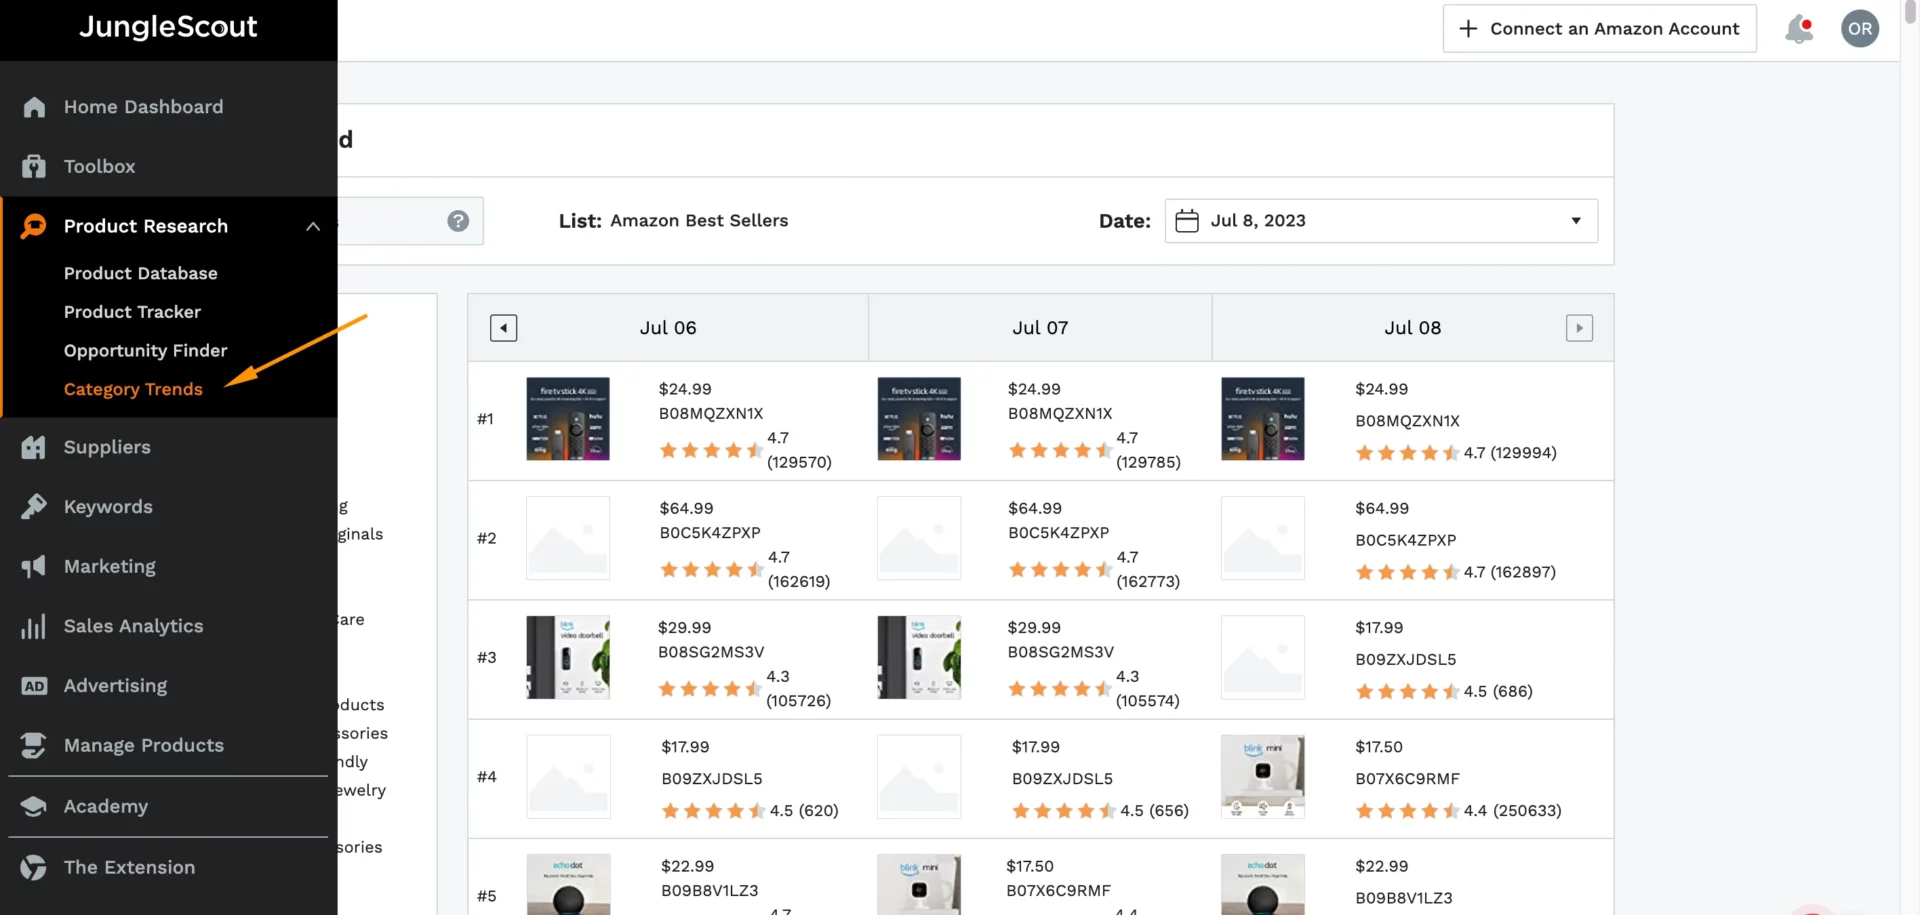The height and width of the screenshot is (915, 1920).
Task: Click the Amazon Best Sellers list label
Action: pyautogui.click(x=699, y=221)
